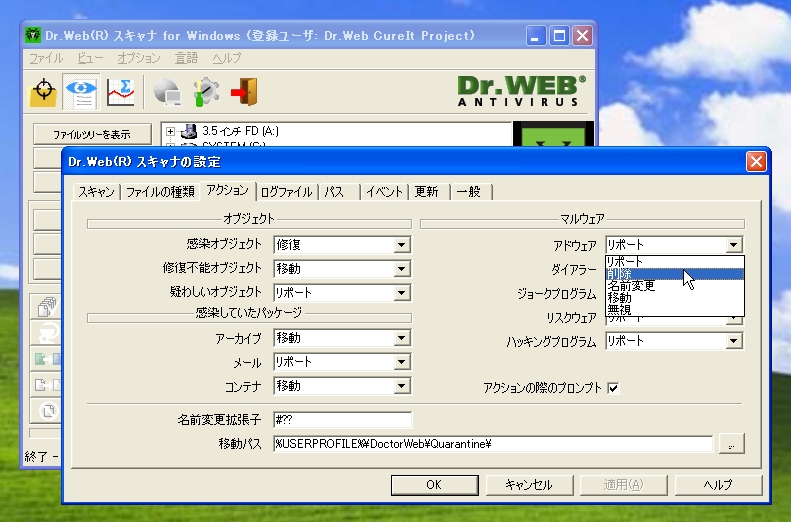
Task: Select 無視 in the adware list
Action: click(674, 310)
